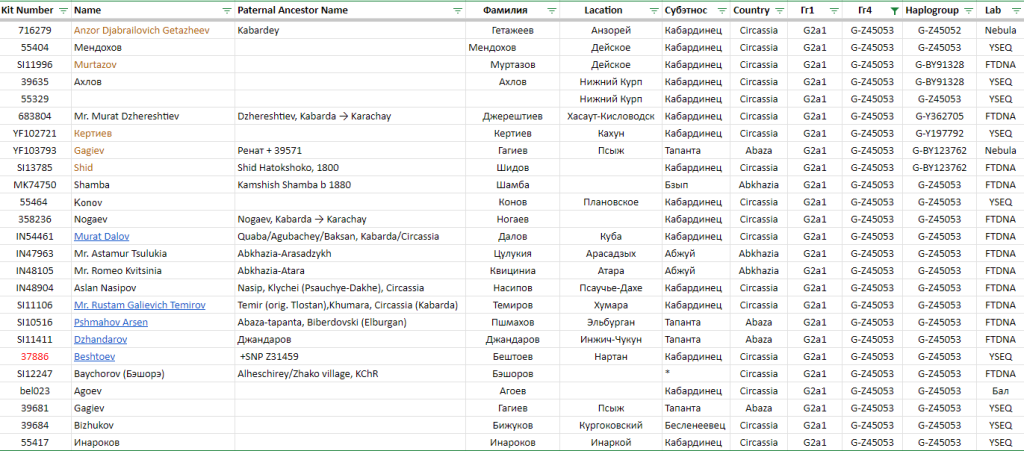Click Paternal Ancestor Name filter icon
The width and height of the screenshot is (1024, 451).
tap(458, 10)
